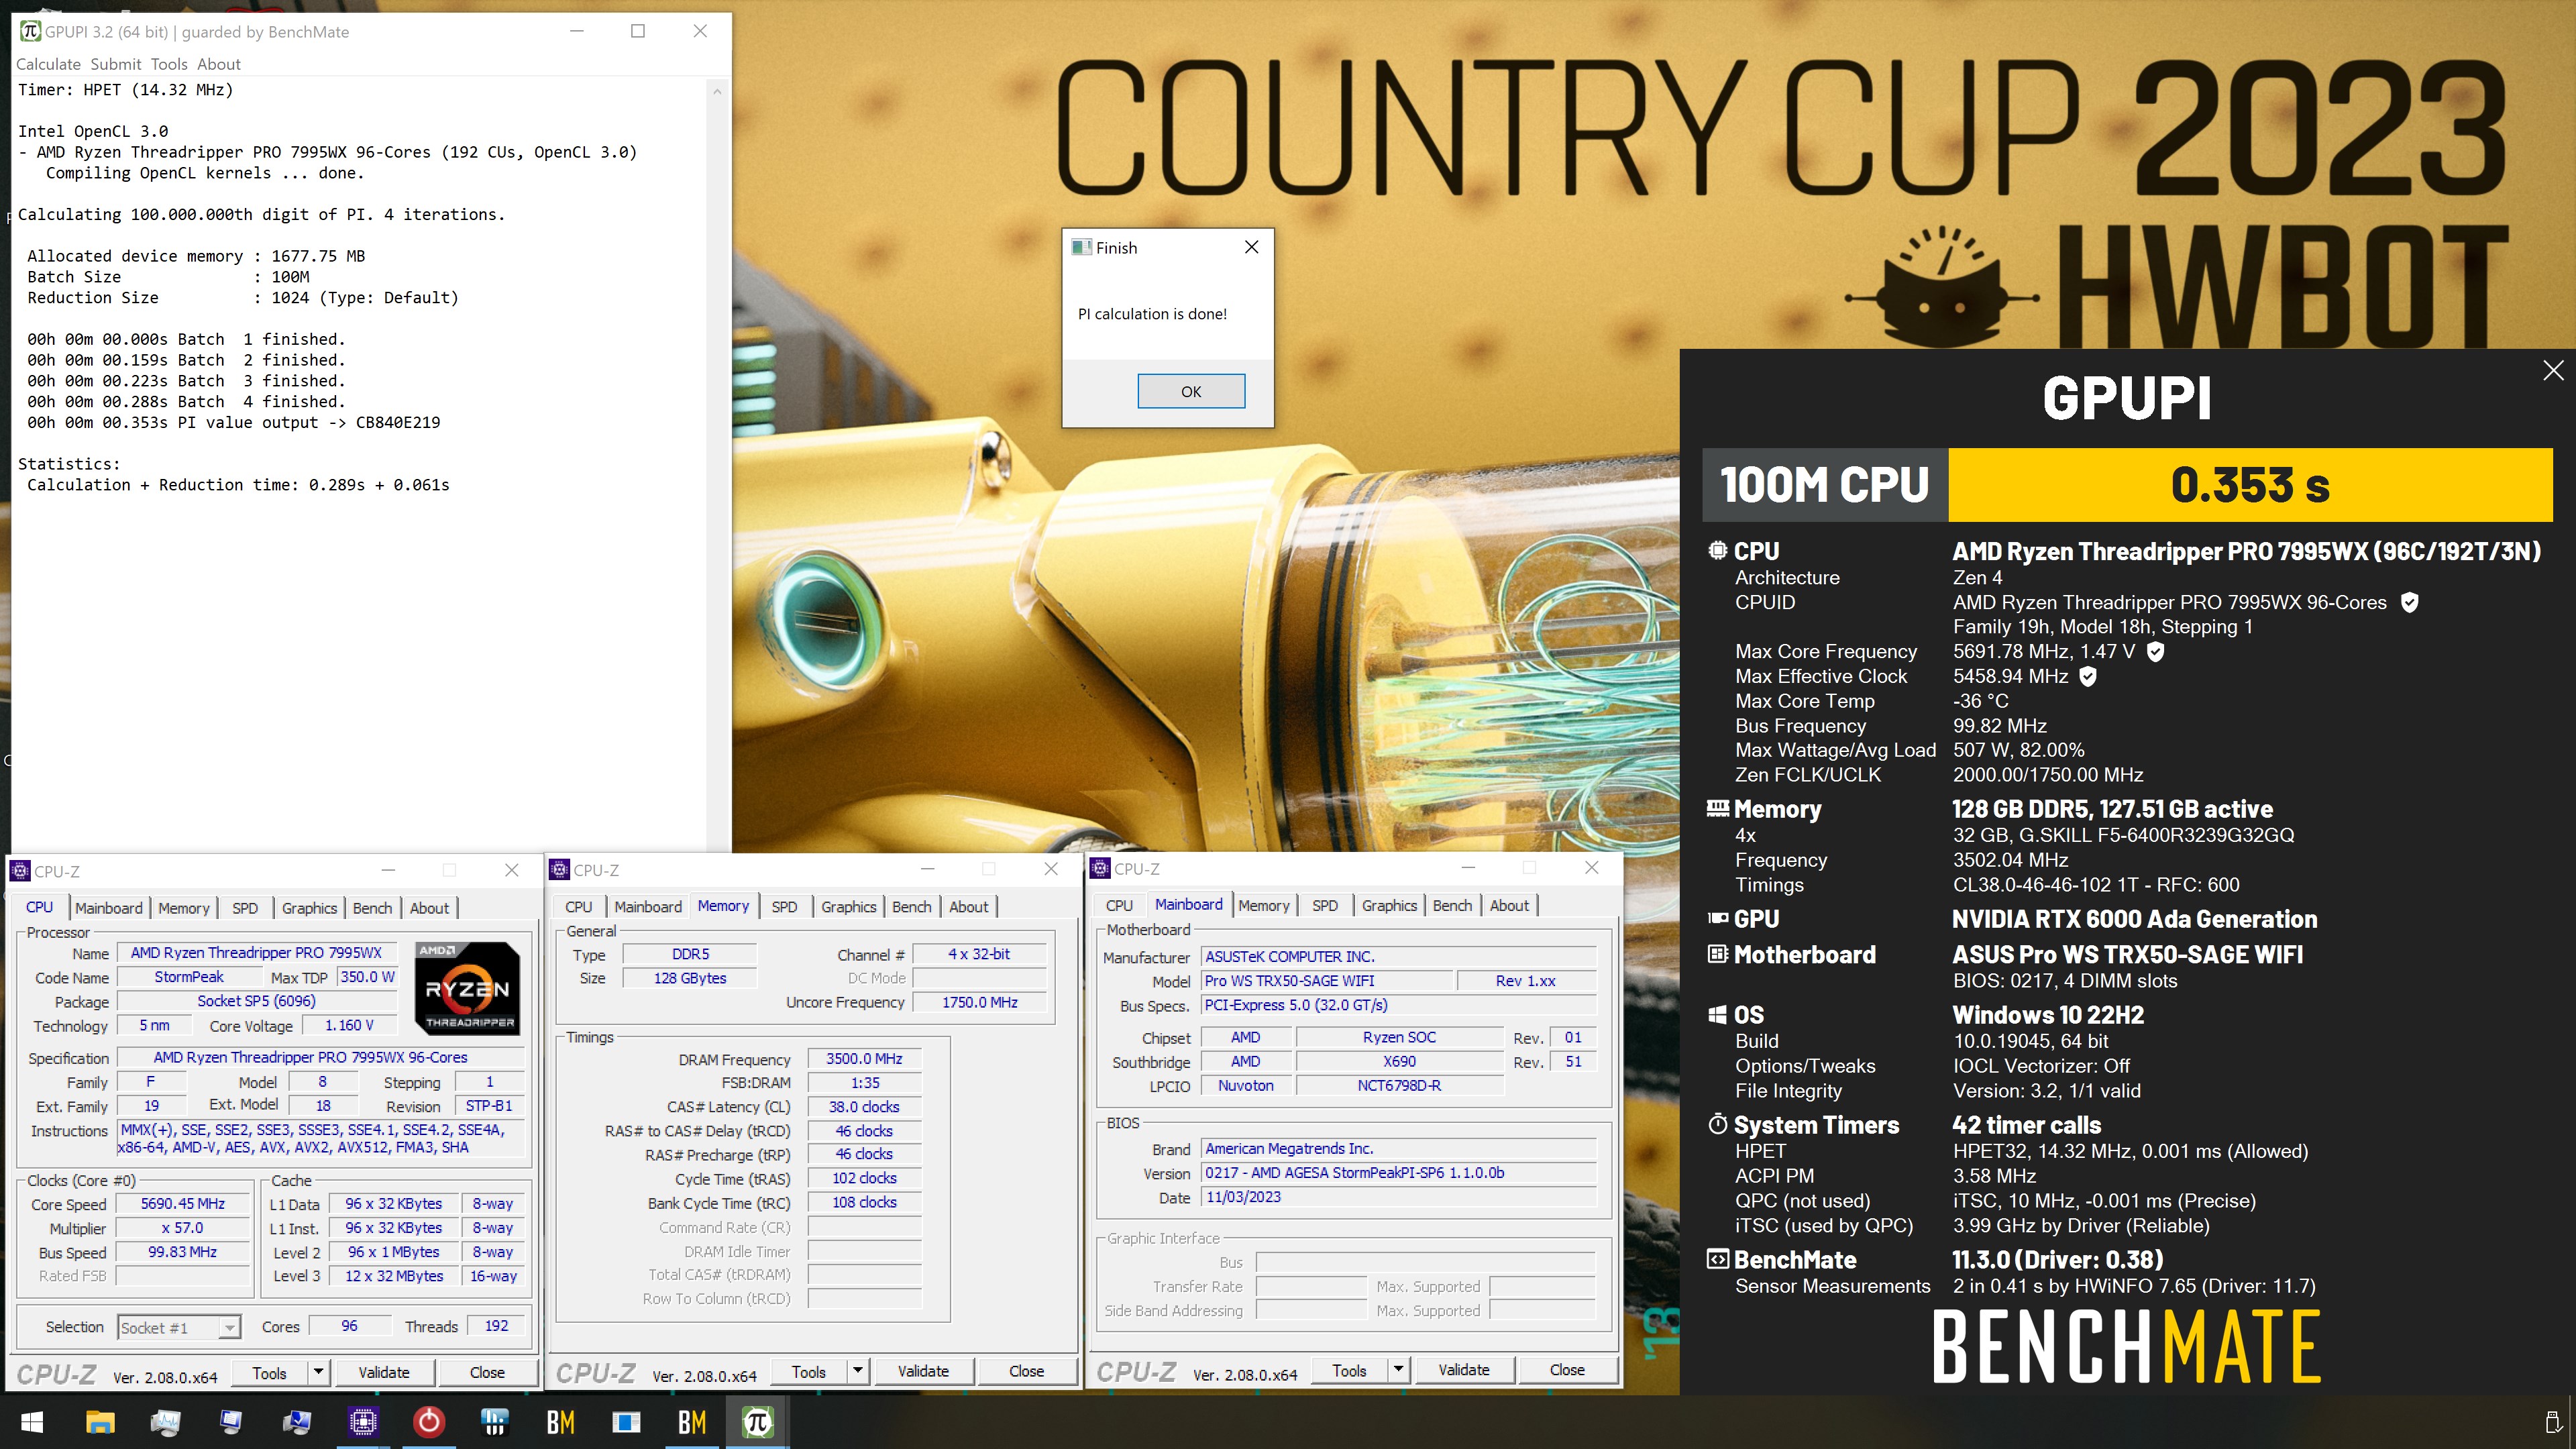2576x1449 pixels.
Task: Select SPD tab in middle CPU-Z window
Action: click(784, 907)
